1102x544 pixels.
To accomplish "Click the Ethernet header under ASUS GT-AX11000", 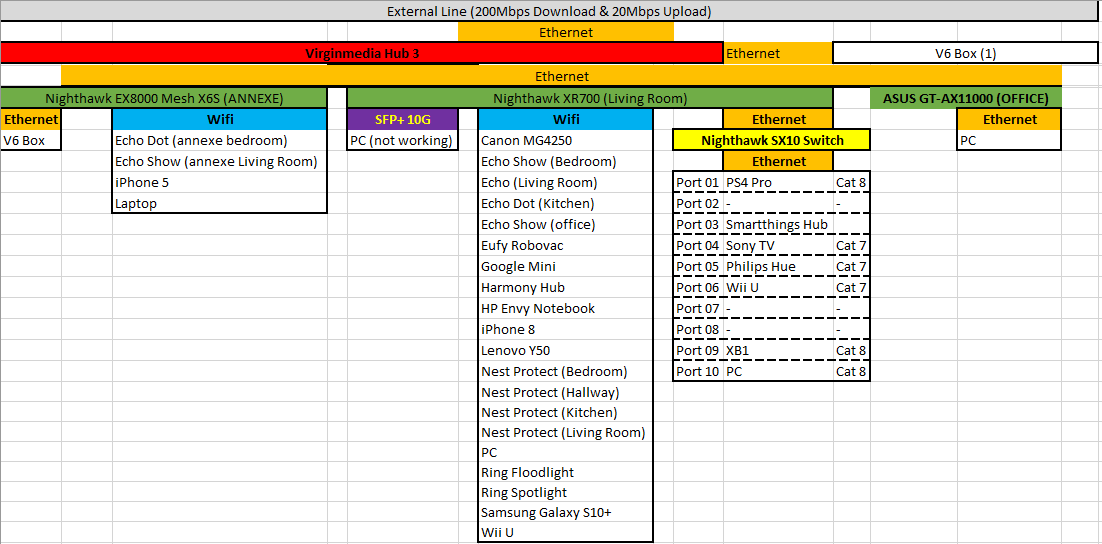I will pos(1009,119).
